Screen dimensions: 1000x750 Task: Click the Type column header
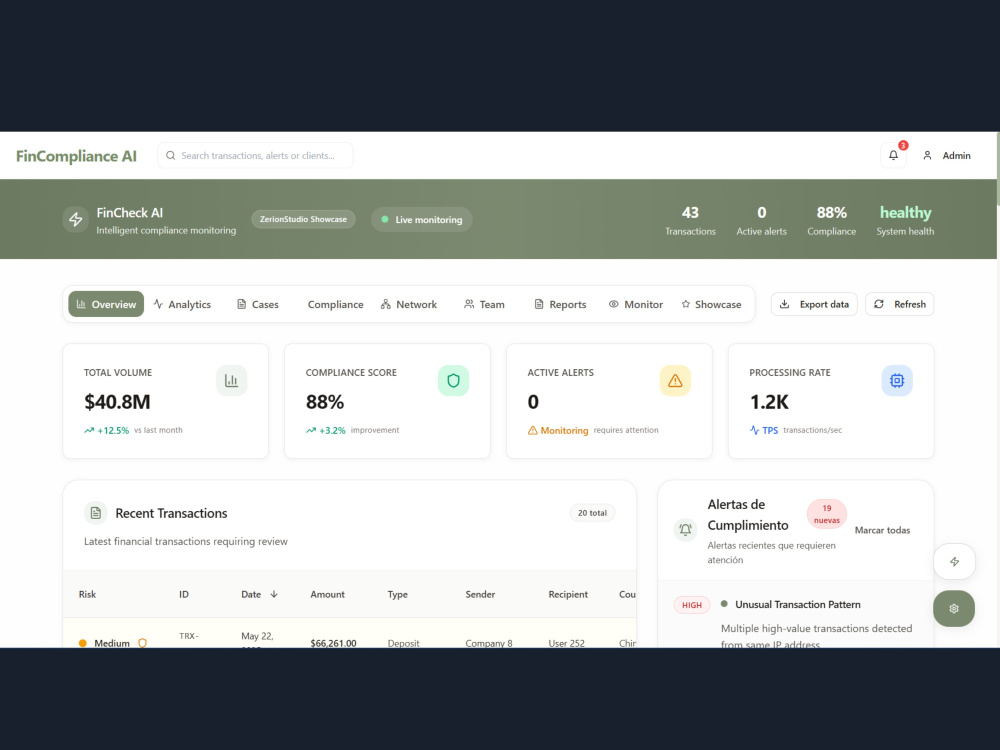pyautogui.click(x=397, y=594)
